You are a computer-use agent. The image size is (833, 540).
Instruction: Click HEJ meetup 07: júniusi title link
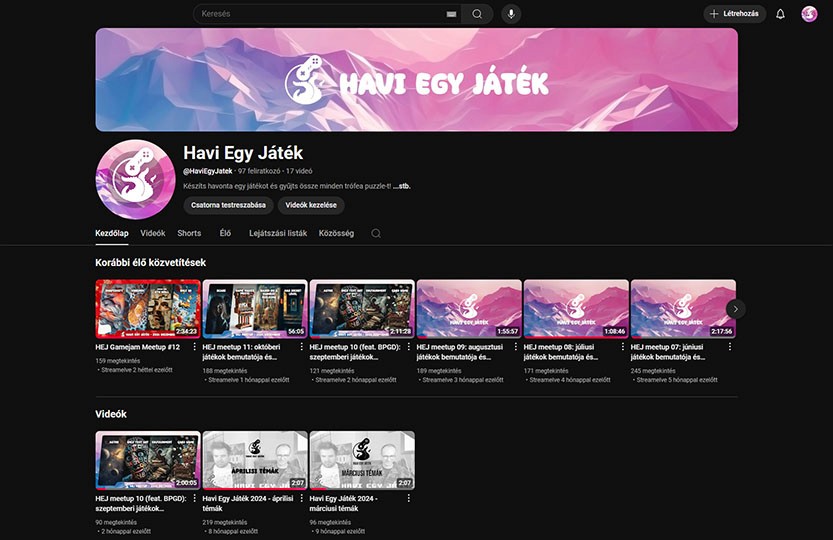pyautogui.click(x=668, y=352)
